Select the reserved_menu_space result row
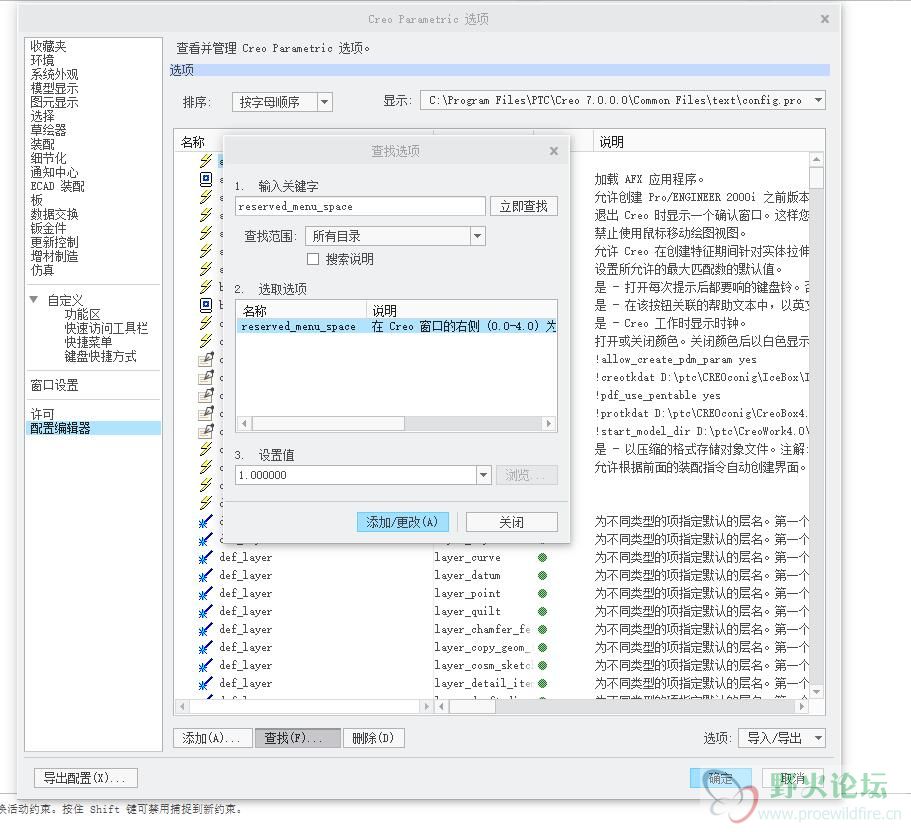The width and height of the screenshot is (911, 832). tap(397, 327)
